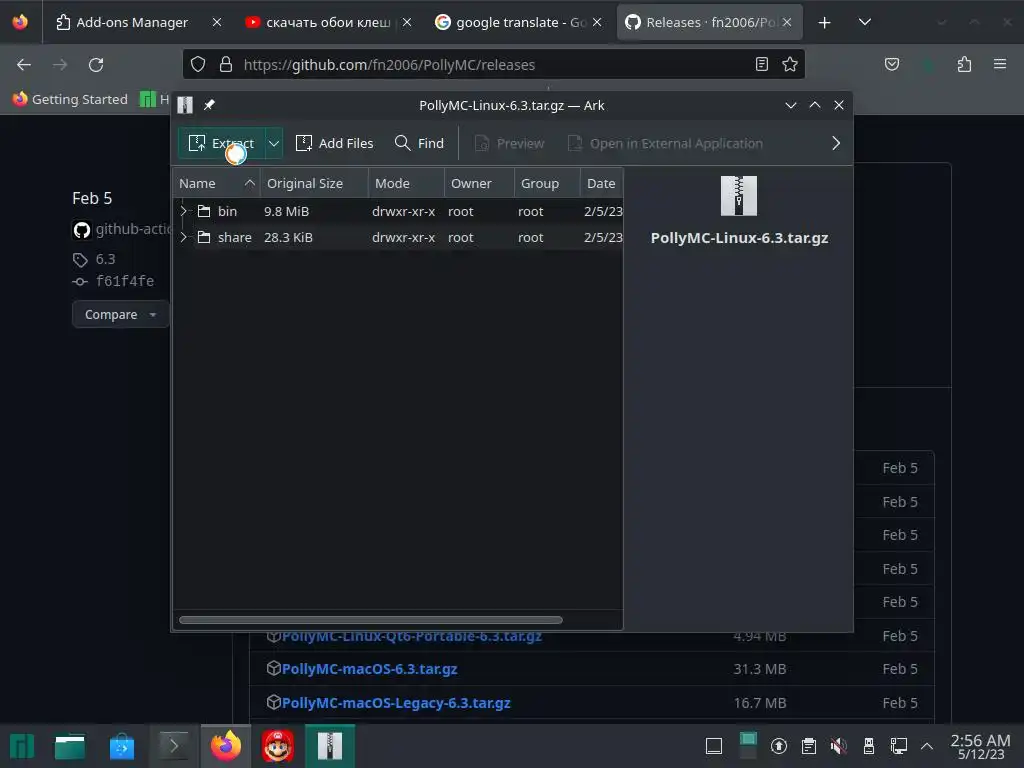Screen dimensions: 1024x768
Task: Click the site lock icon
Action: tap(226, 64)
